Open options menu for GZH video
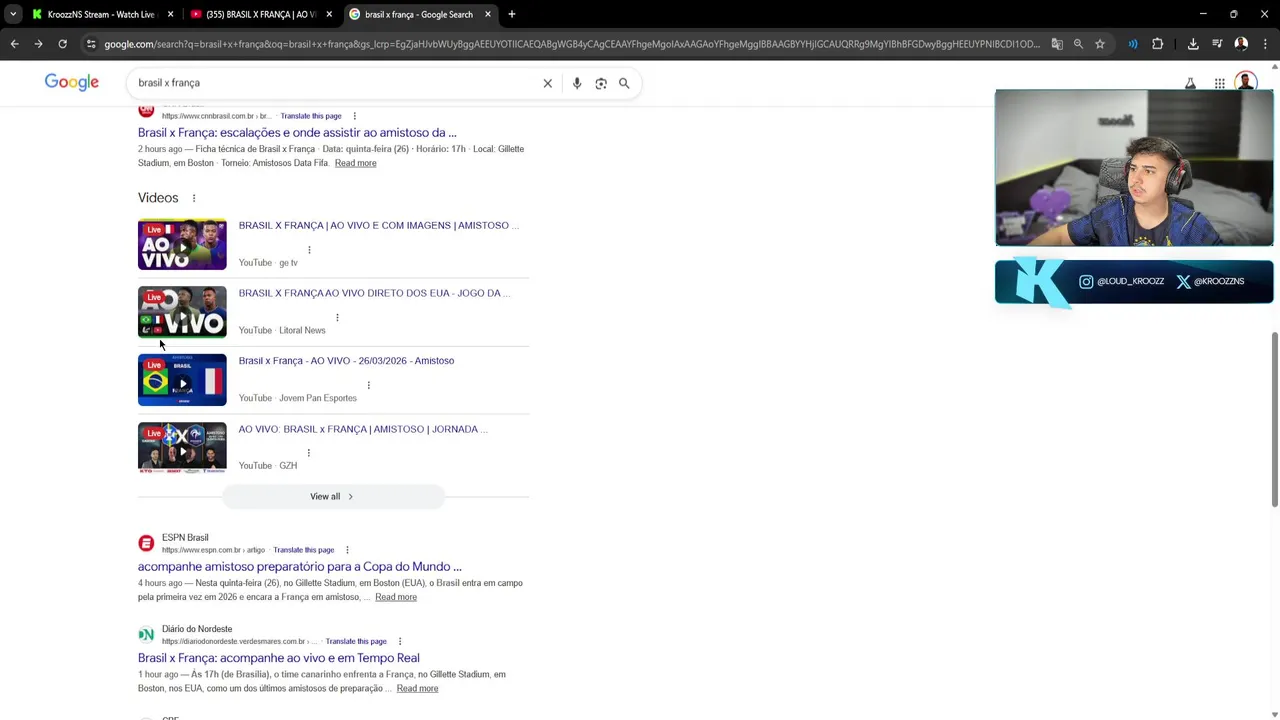 [x=308, y=453]
